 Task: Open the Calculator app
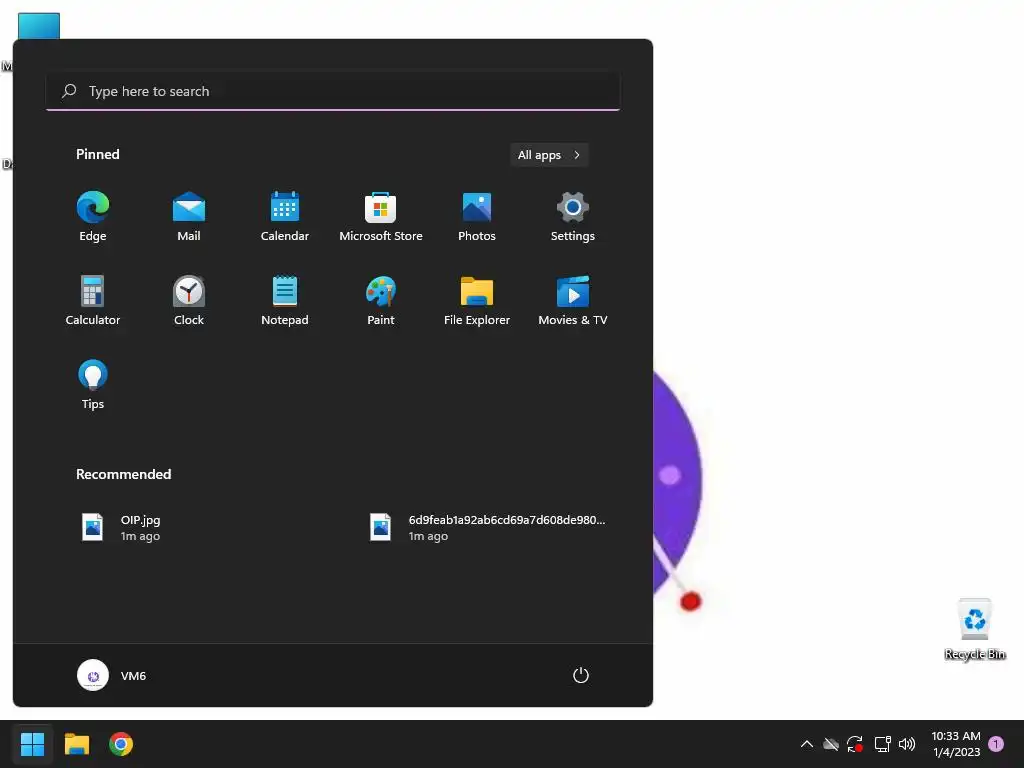(x=93, y=300)
